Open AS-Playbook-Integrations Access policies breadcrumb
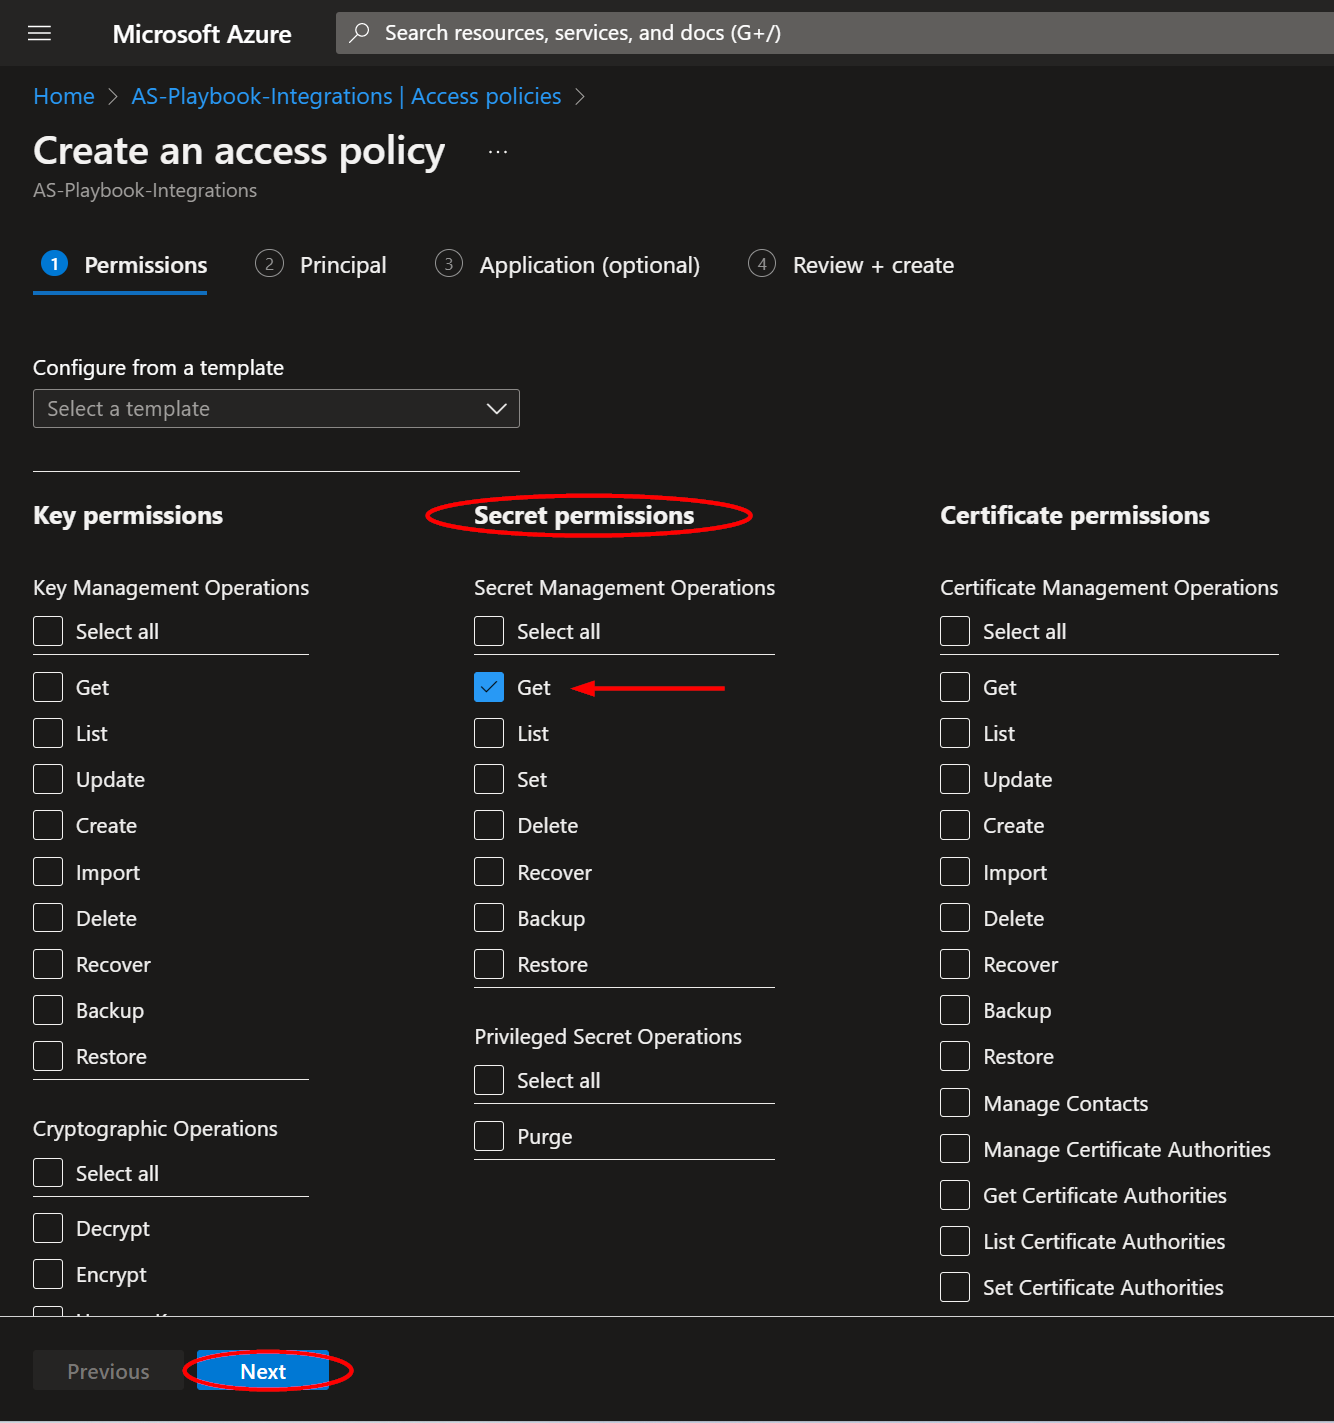This screenshot has height=1423, width=1334. 346,96
